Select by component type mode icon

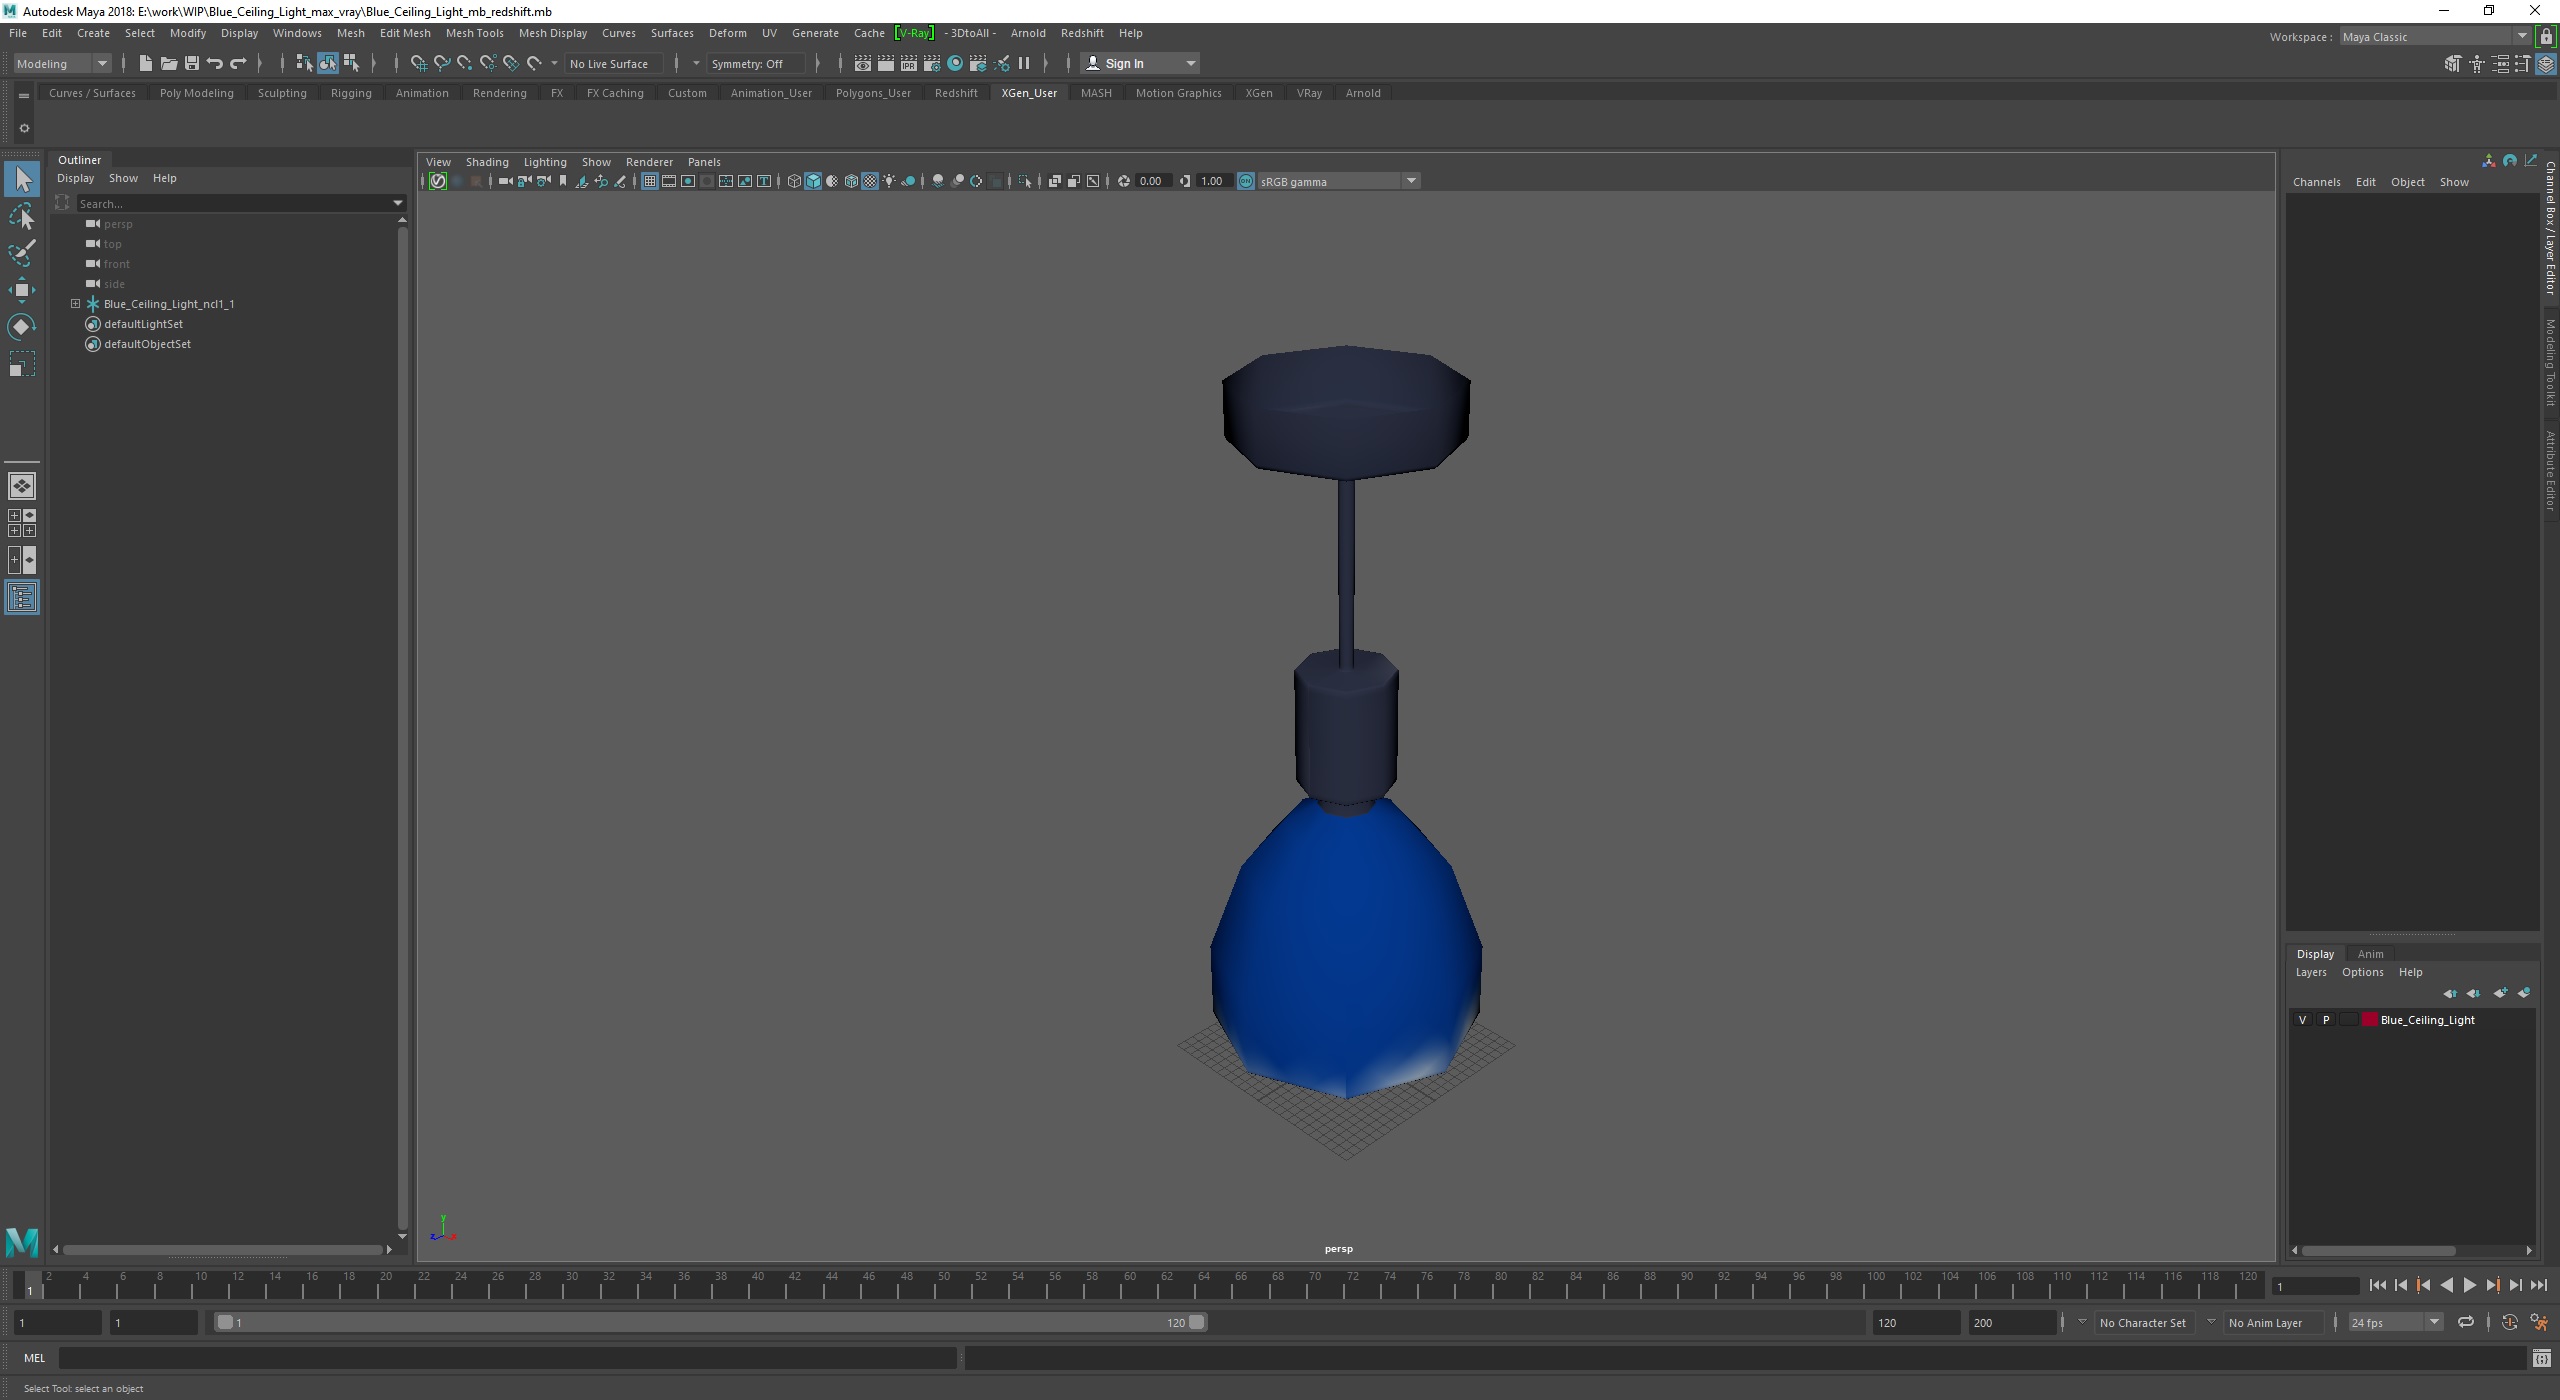tap(351, 63)
